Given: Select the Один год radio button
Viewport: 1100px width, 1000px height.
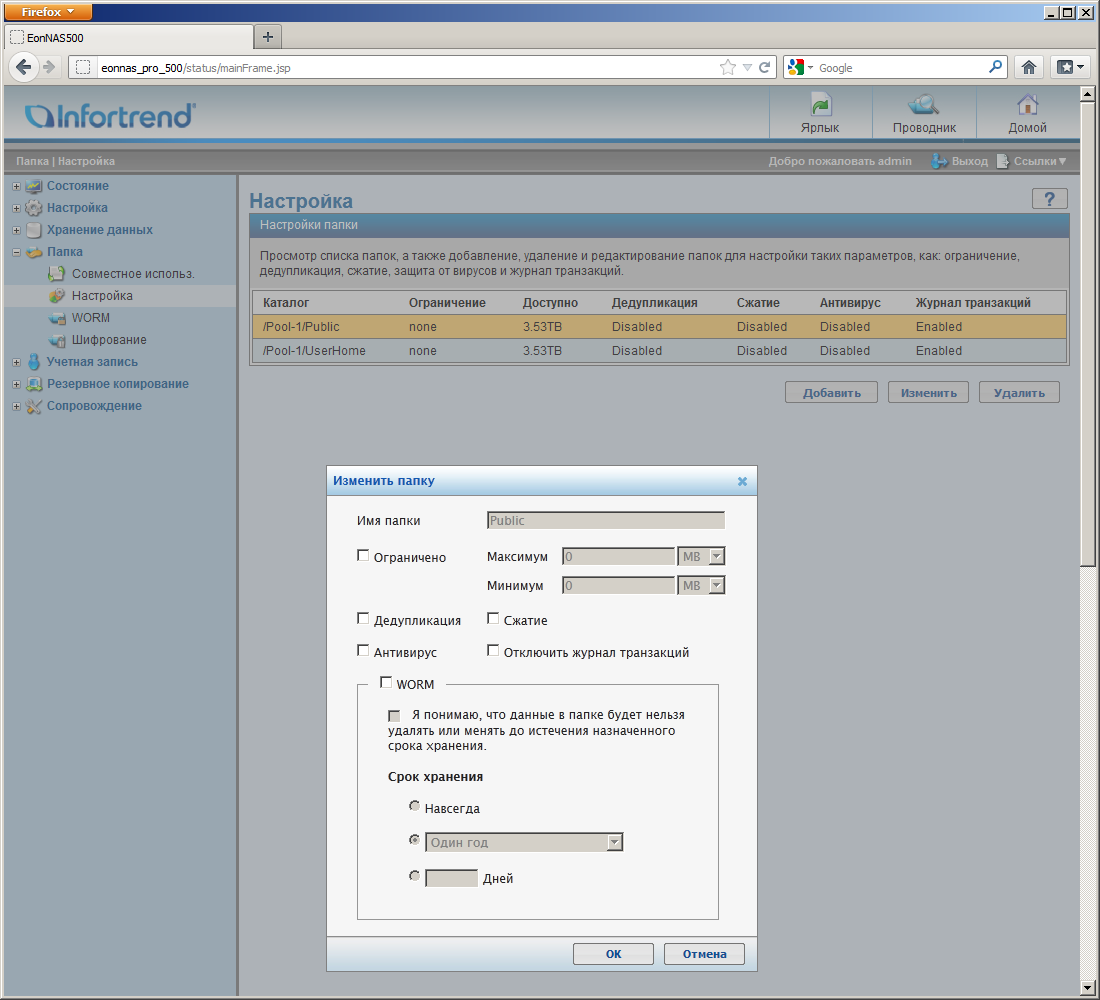Looking at the screenshot, I should (x=415, y=840).
